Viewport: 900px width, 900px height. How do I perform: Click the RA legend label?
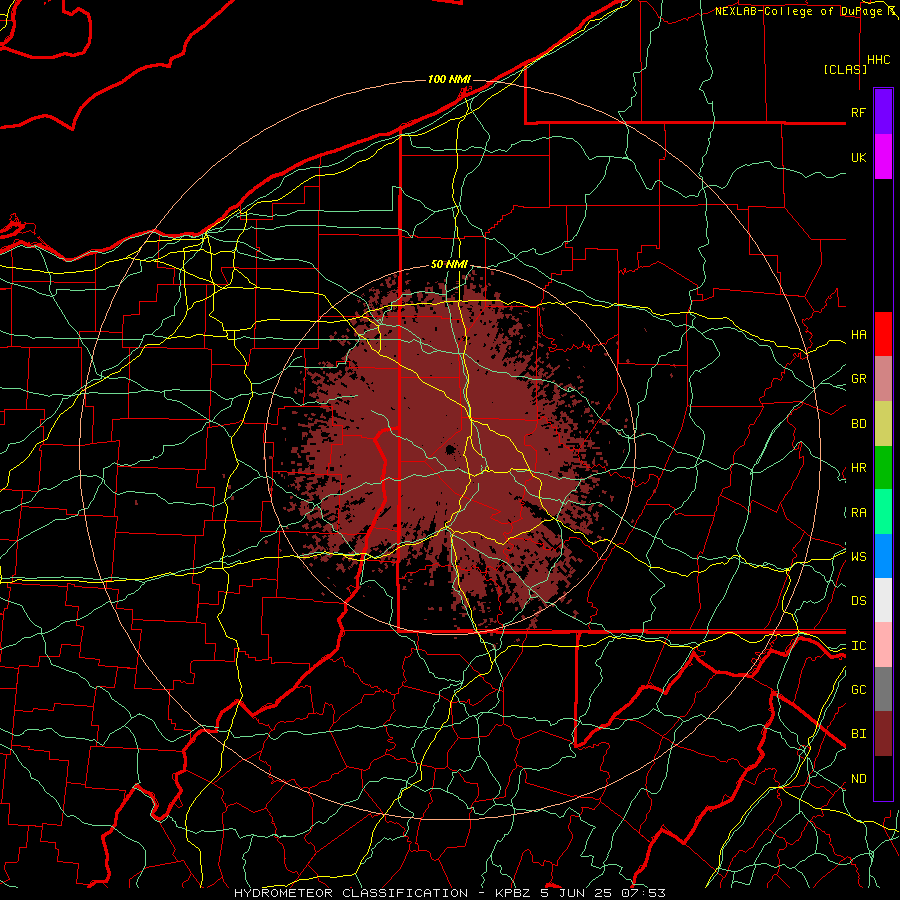coord(858,513)
